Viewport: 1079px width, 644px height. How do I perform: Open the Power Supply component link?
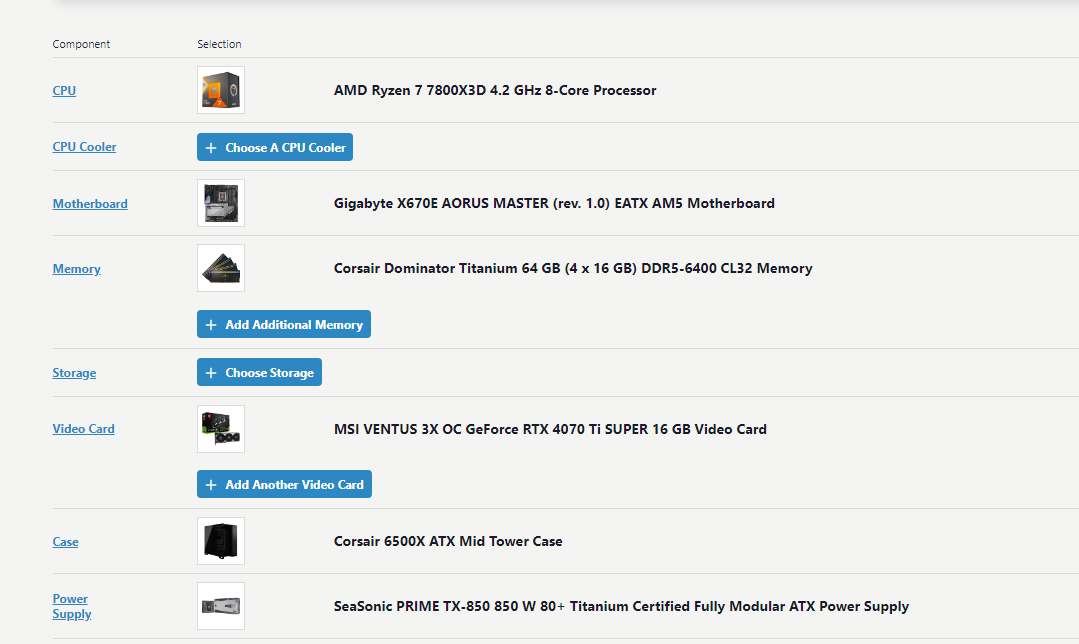point(72,606)
